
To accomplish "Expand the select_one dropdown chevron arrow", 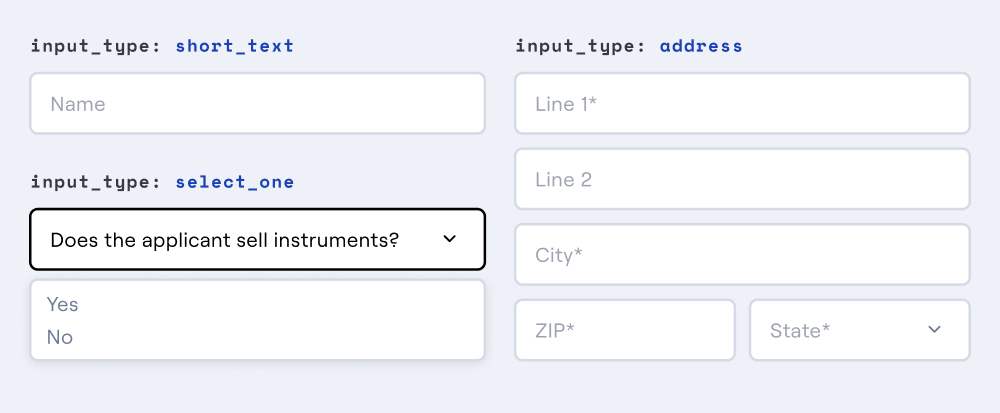I will pyautogui.click(x=449, y=239).
